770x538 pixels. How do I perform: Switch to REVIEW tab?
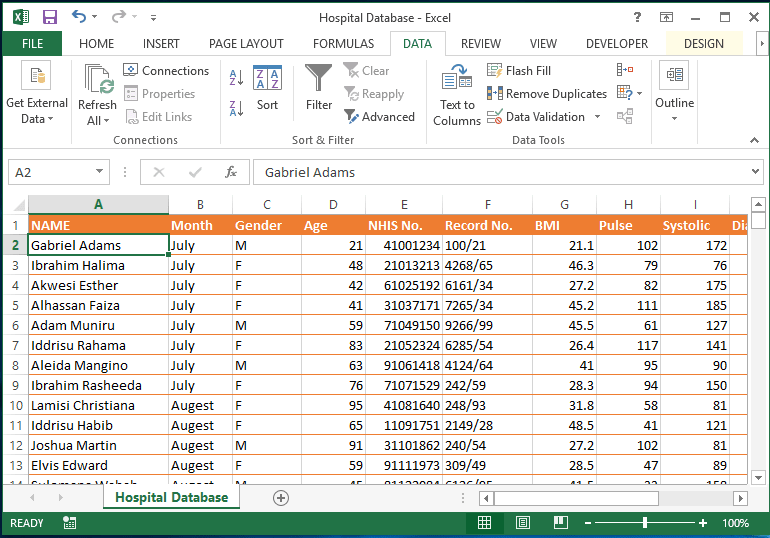[481, 44]
